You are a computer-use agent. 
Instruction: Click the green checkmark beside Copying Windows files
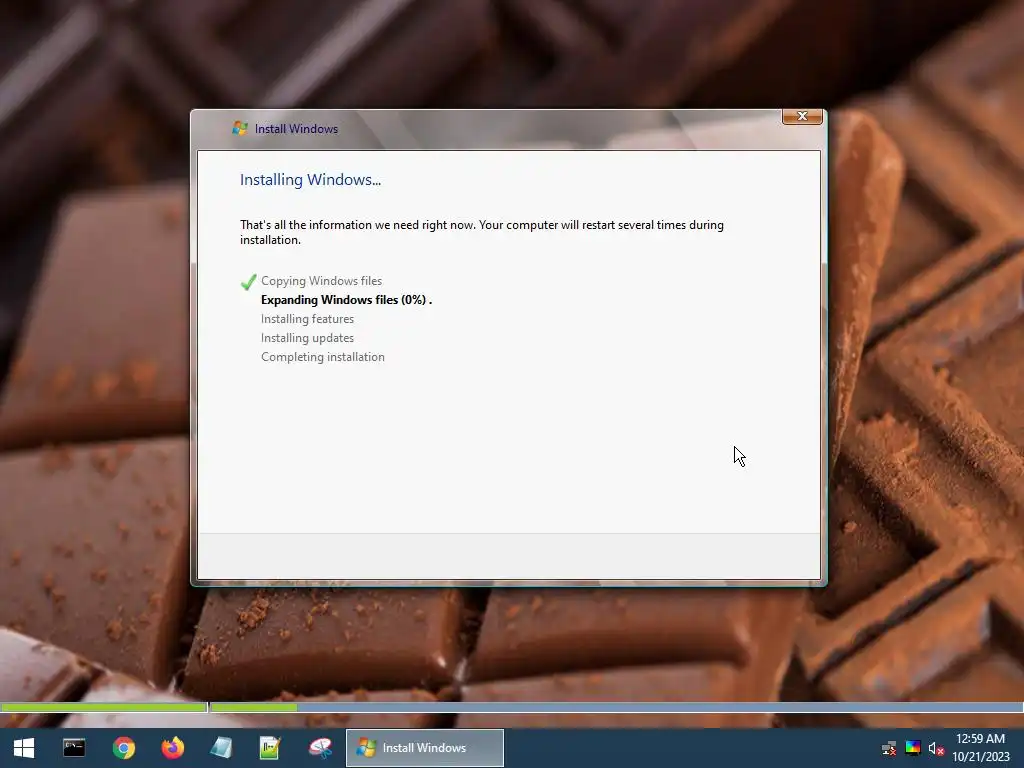coord(248,281)
